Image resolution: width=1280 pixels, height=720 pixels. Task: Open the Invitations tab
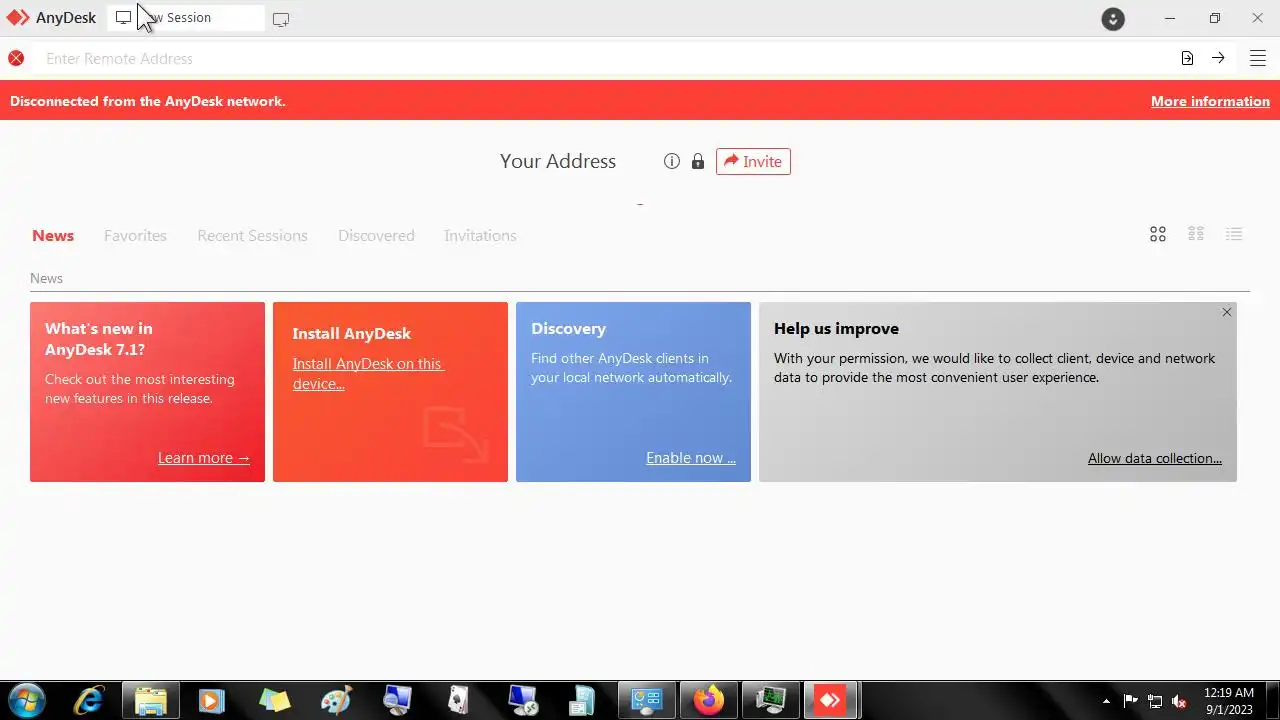coord(480,236)
